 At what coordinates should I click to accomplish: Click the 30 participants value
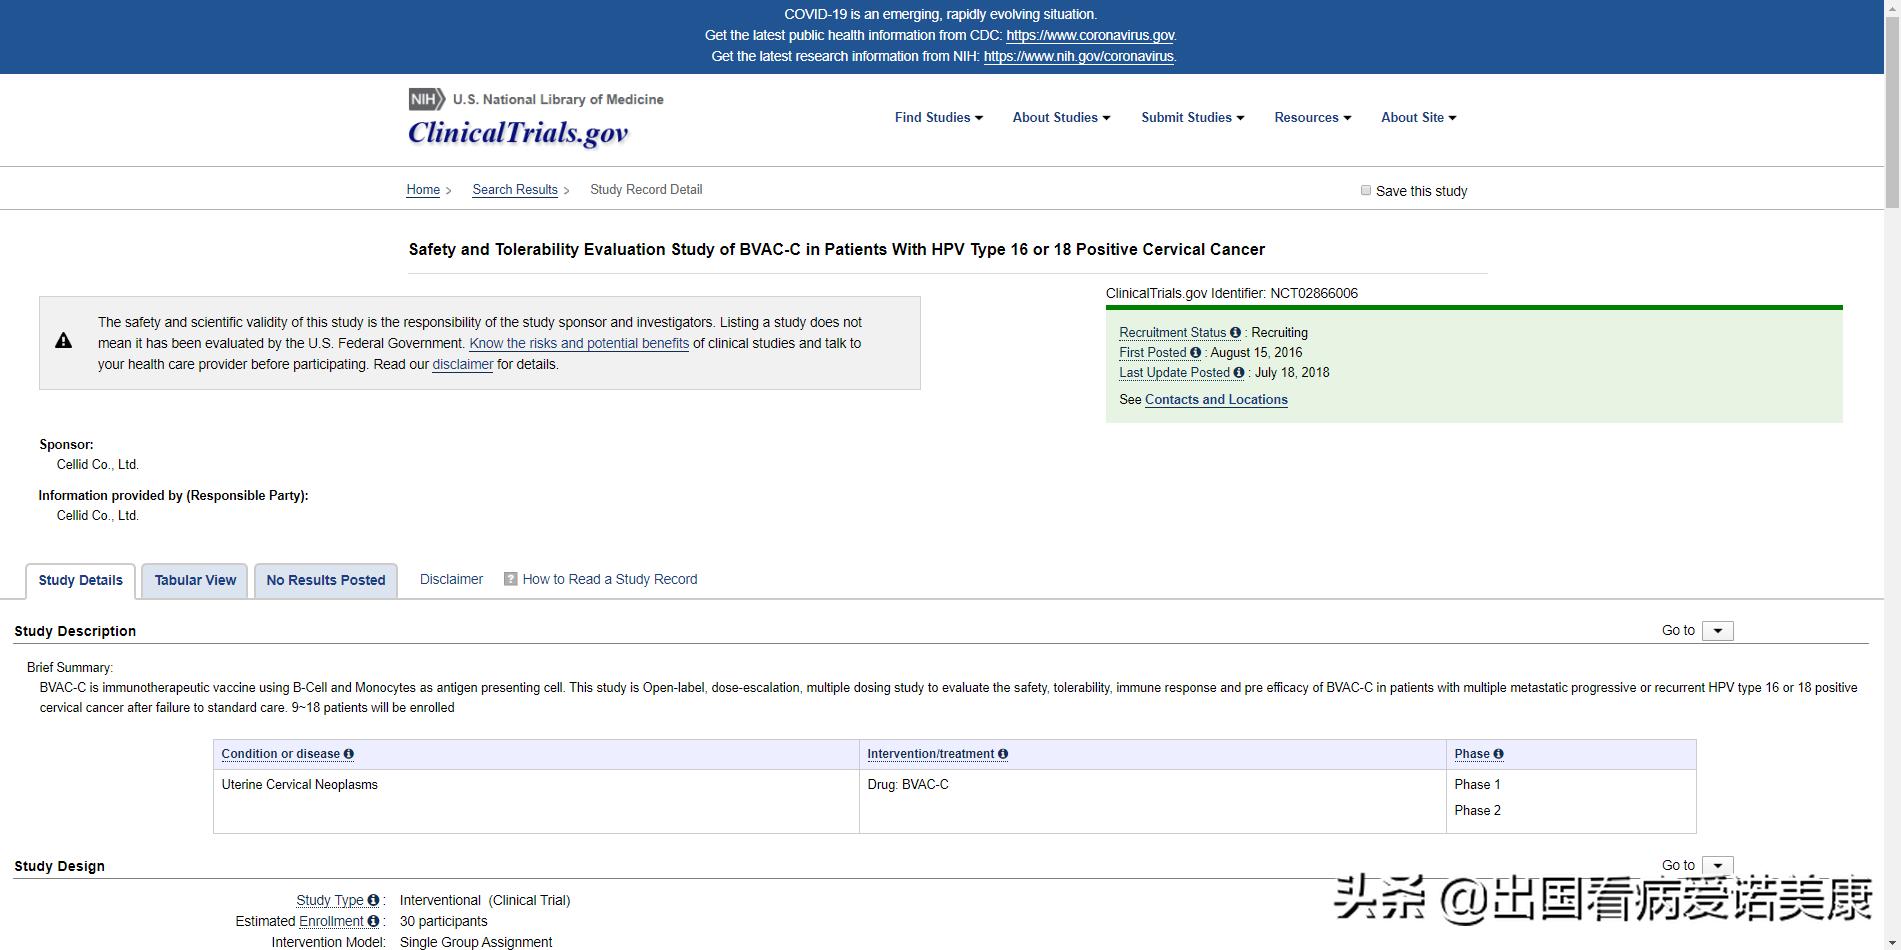click(444, 921)
